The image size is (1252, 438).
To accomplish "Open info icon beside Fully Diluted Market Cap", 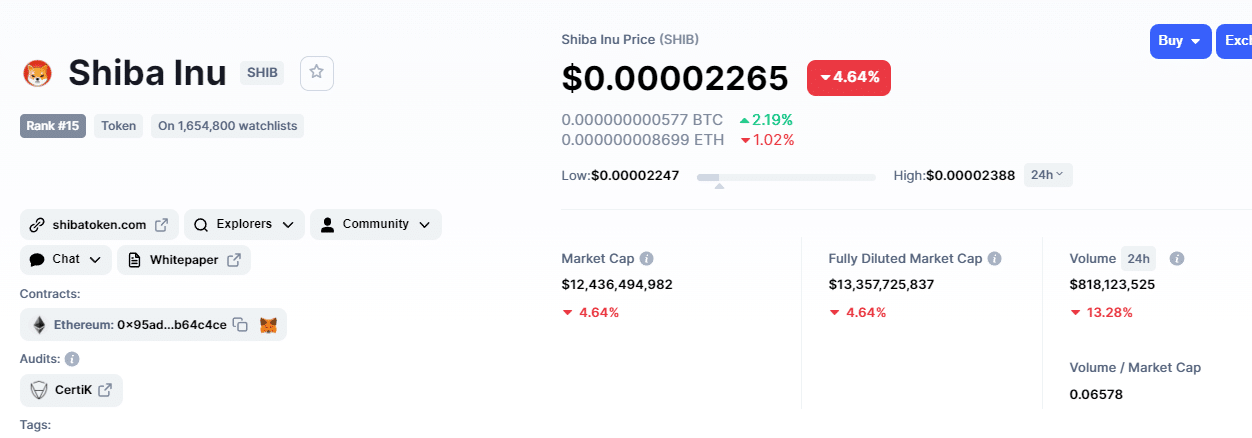I will click(x=995, y=258).
